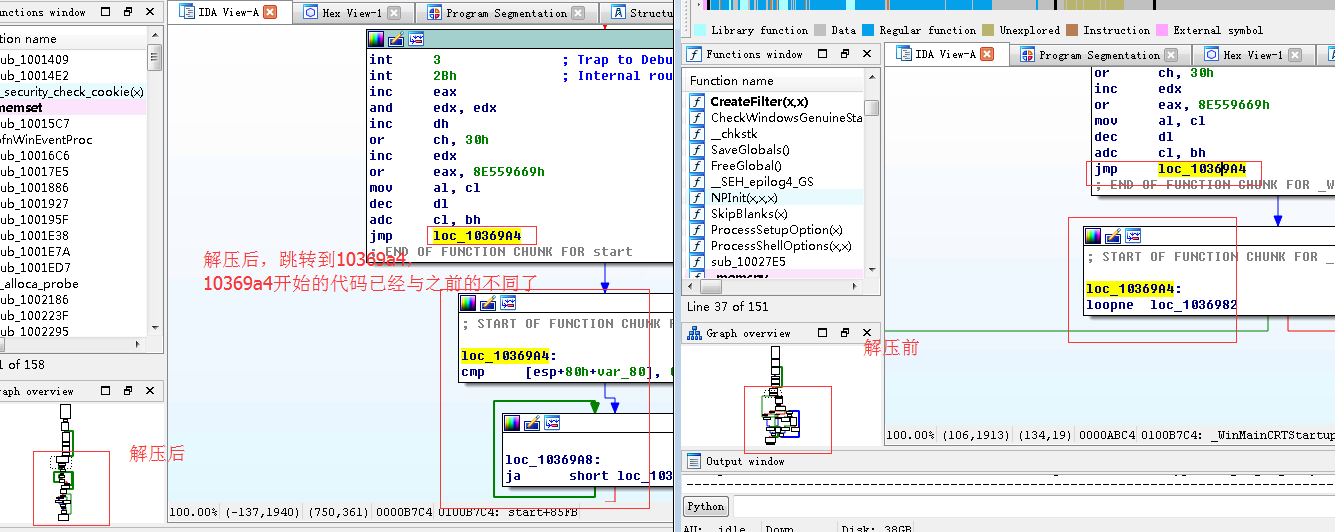
Task: Click the jmp loc_10369A4 target in left graph
Action: 477,236
